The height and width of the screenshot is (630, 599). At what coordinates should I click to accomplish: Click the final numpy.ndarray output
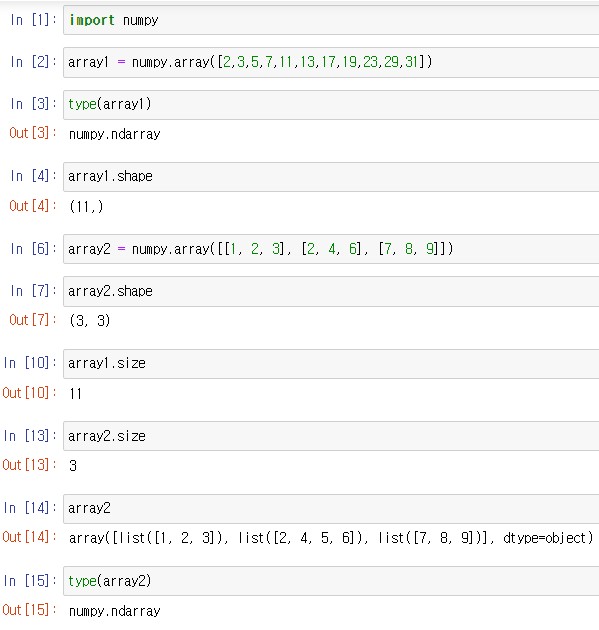(x=114, y=611)
